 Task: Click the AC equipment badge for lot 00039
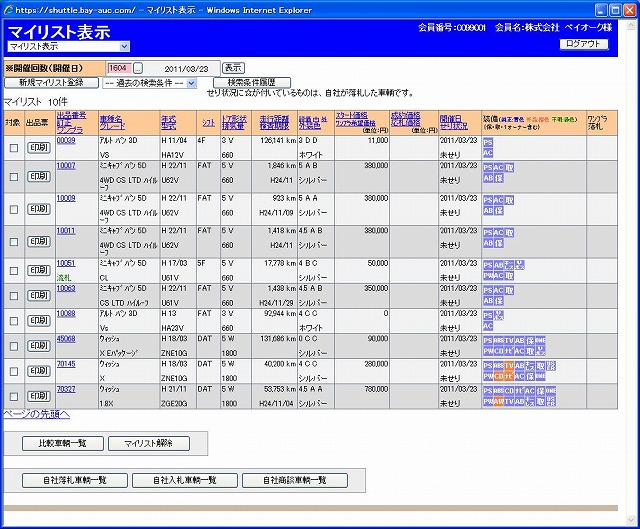point(488,153)
